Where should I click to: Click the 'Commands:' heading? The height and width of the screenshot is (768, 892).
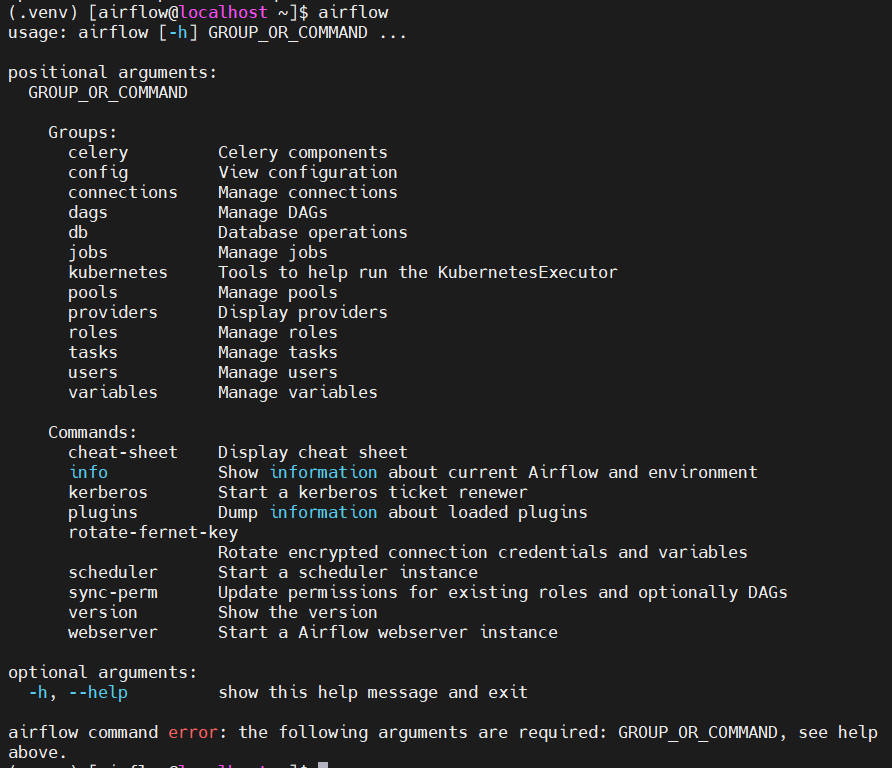[x=93, y=432]
